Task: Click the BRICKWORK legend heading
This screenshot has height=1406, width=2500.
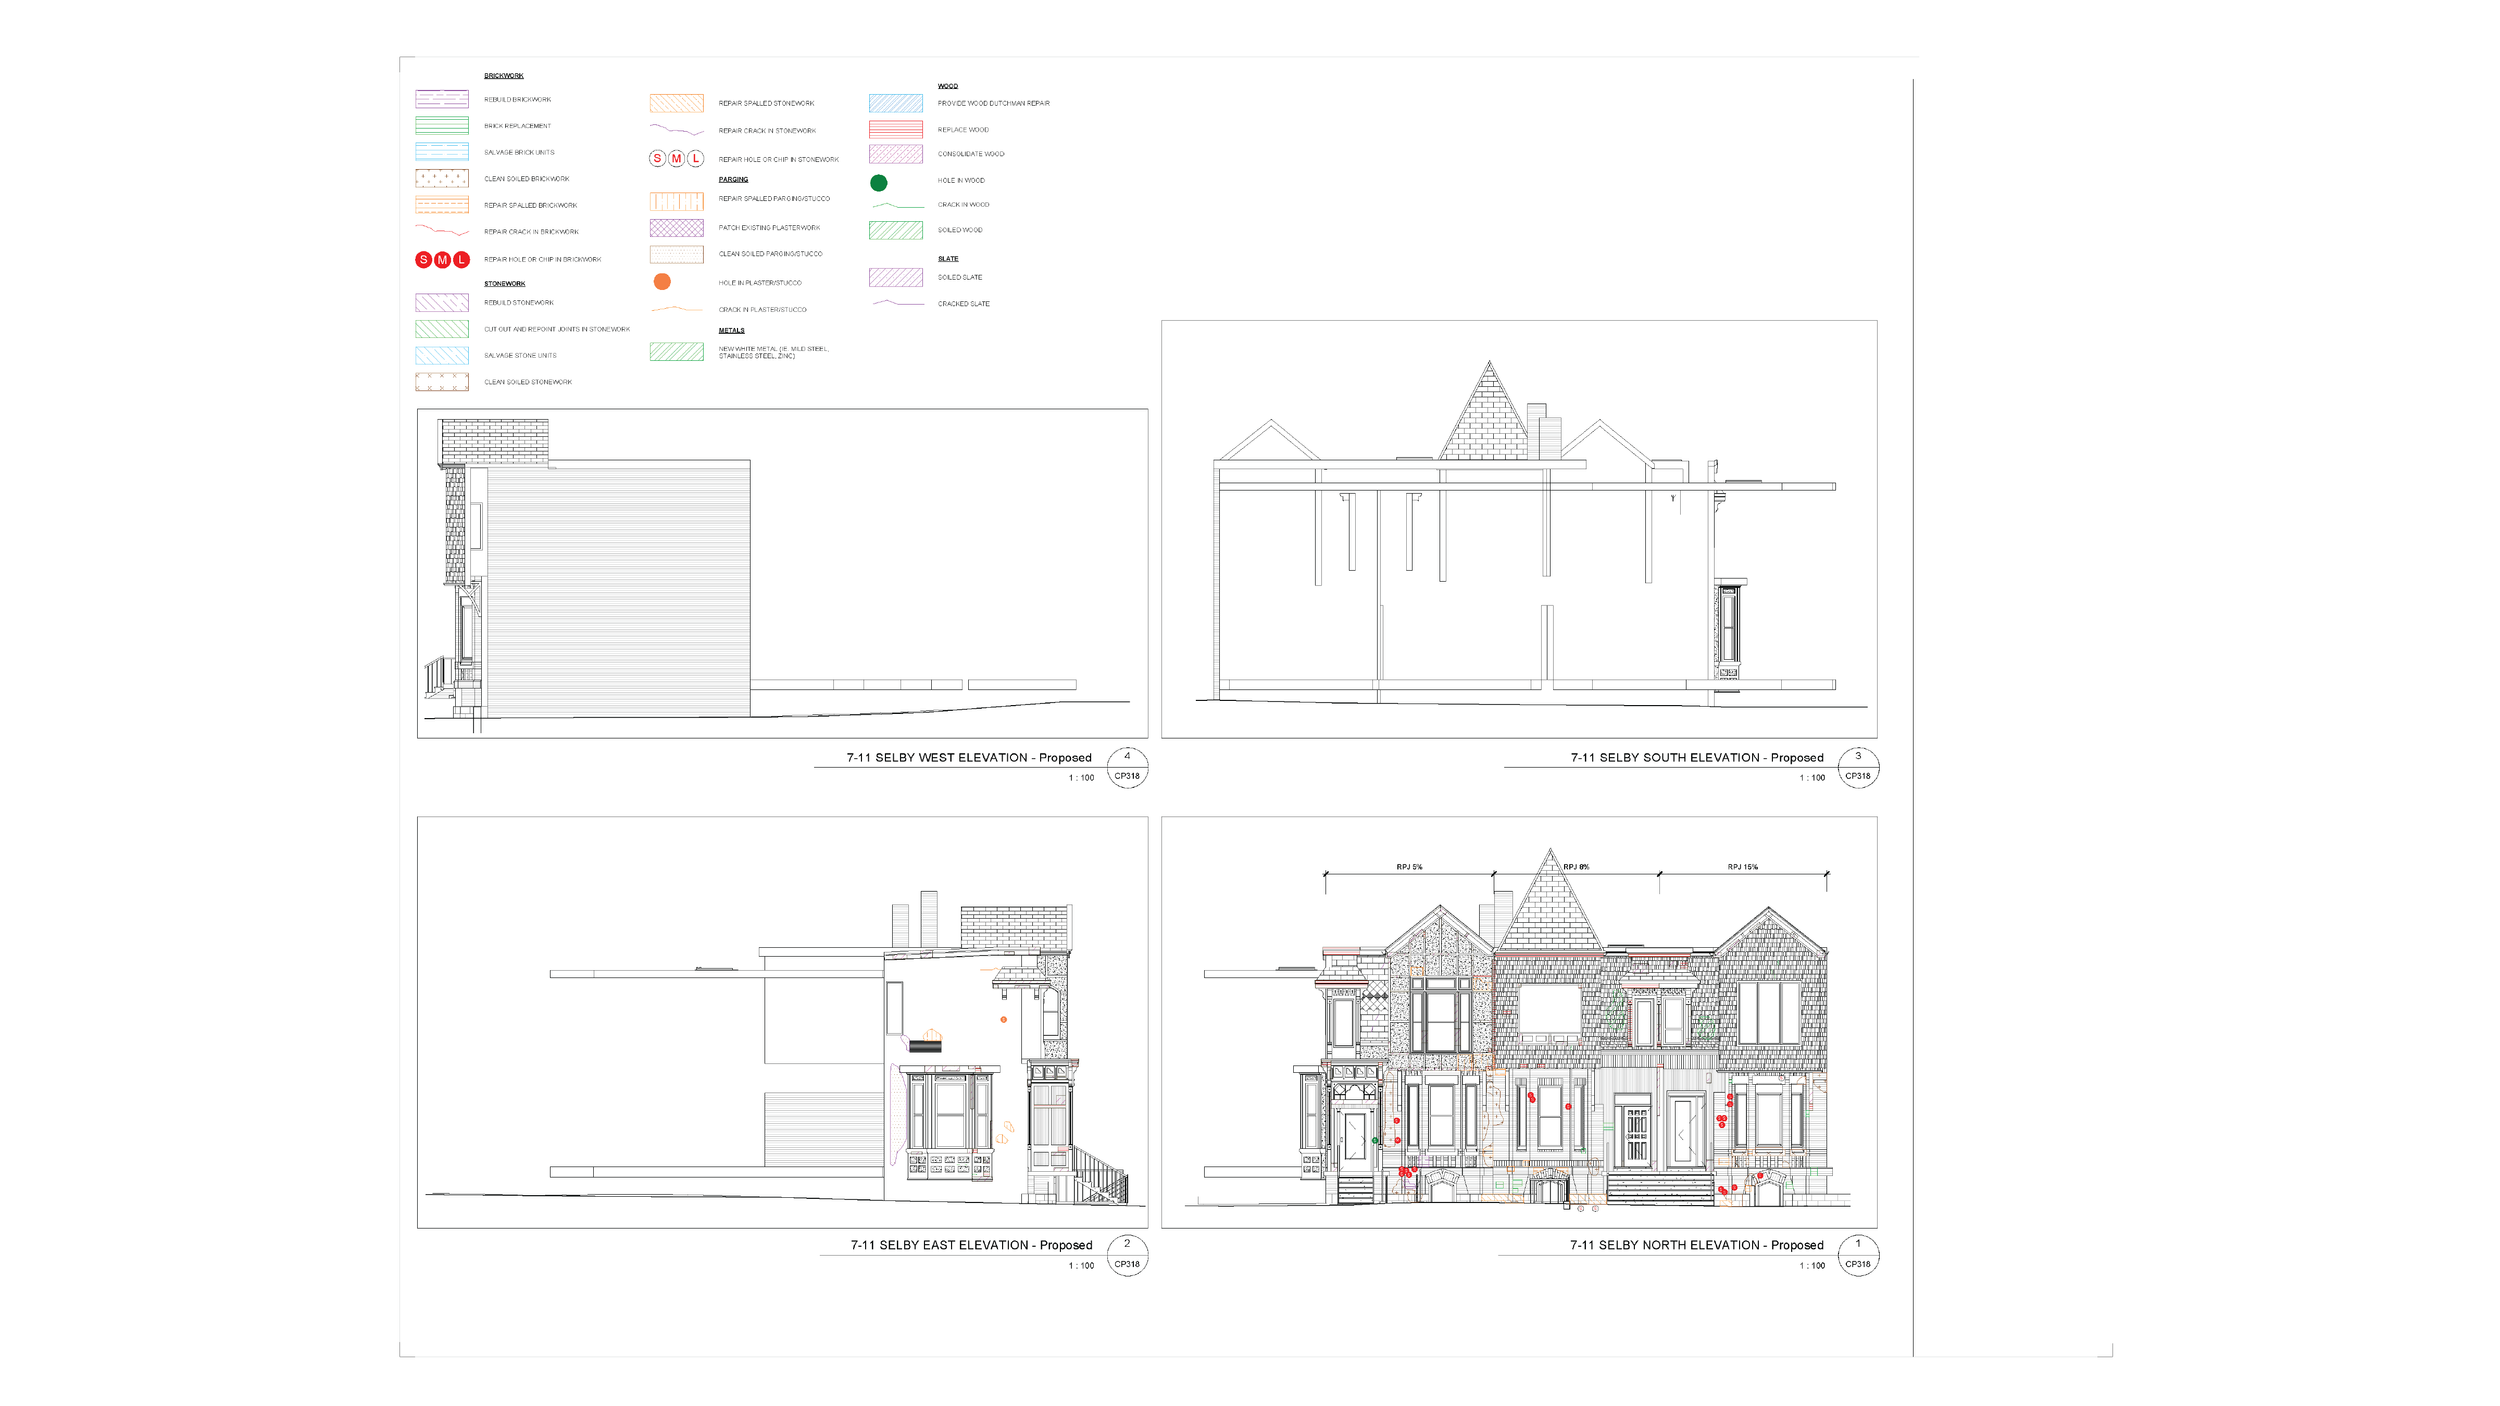Action: coord(503,76)
